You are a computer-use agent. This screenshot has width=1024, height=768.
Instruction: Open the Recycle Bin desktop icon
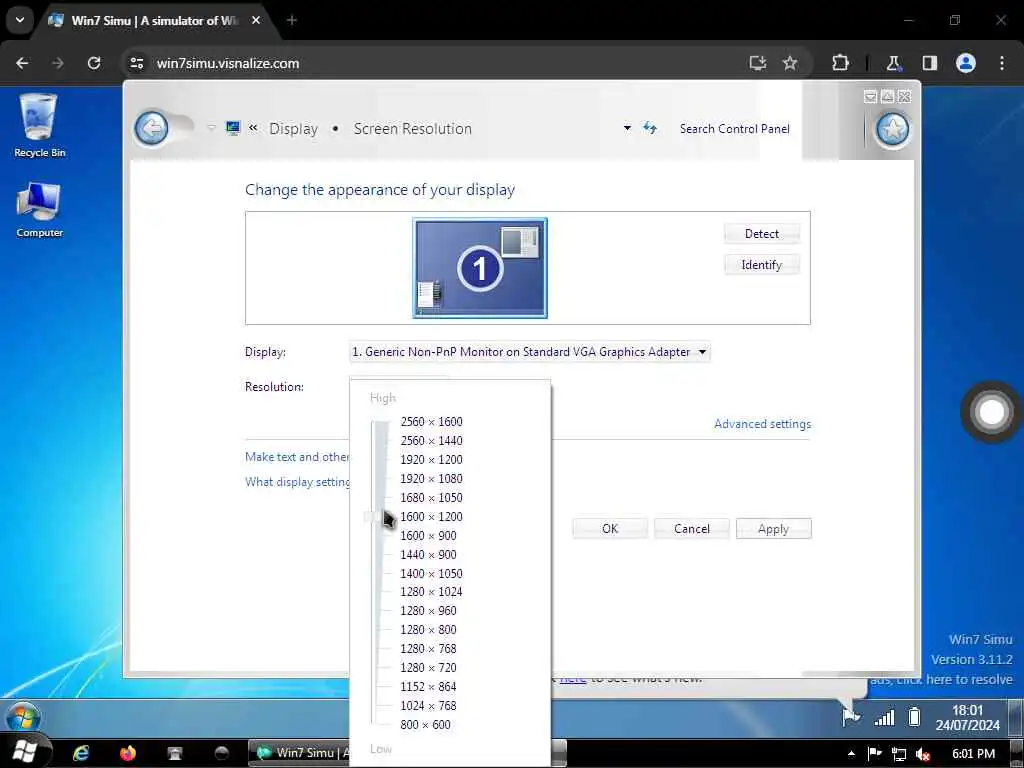[x=39, y=125]
